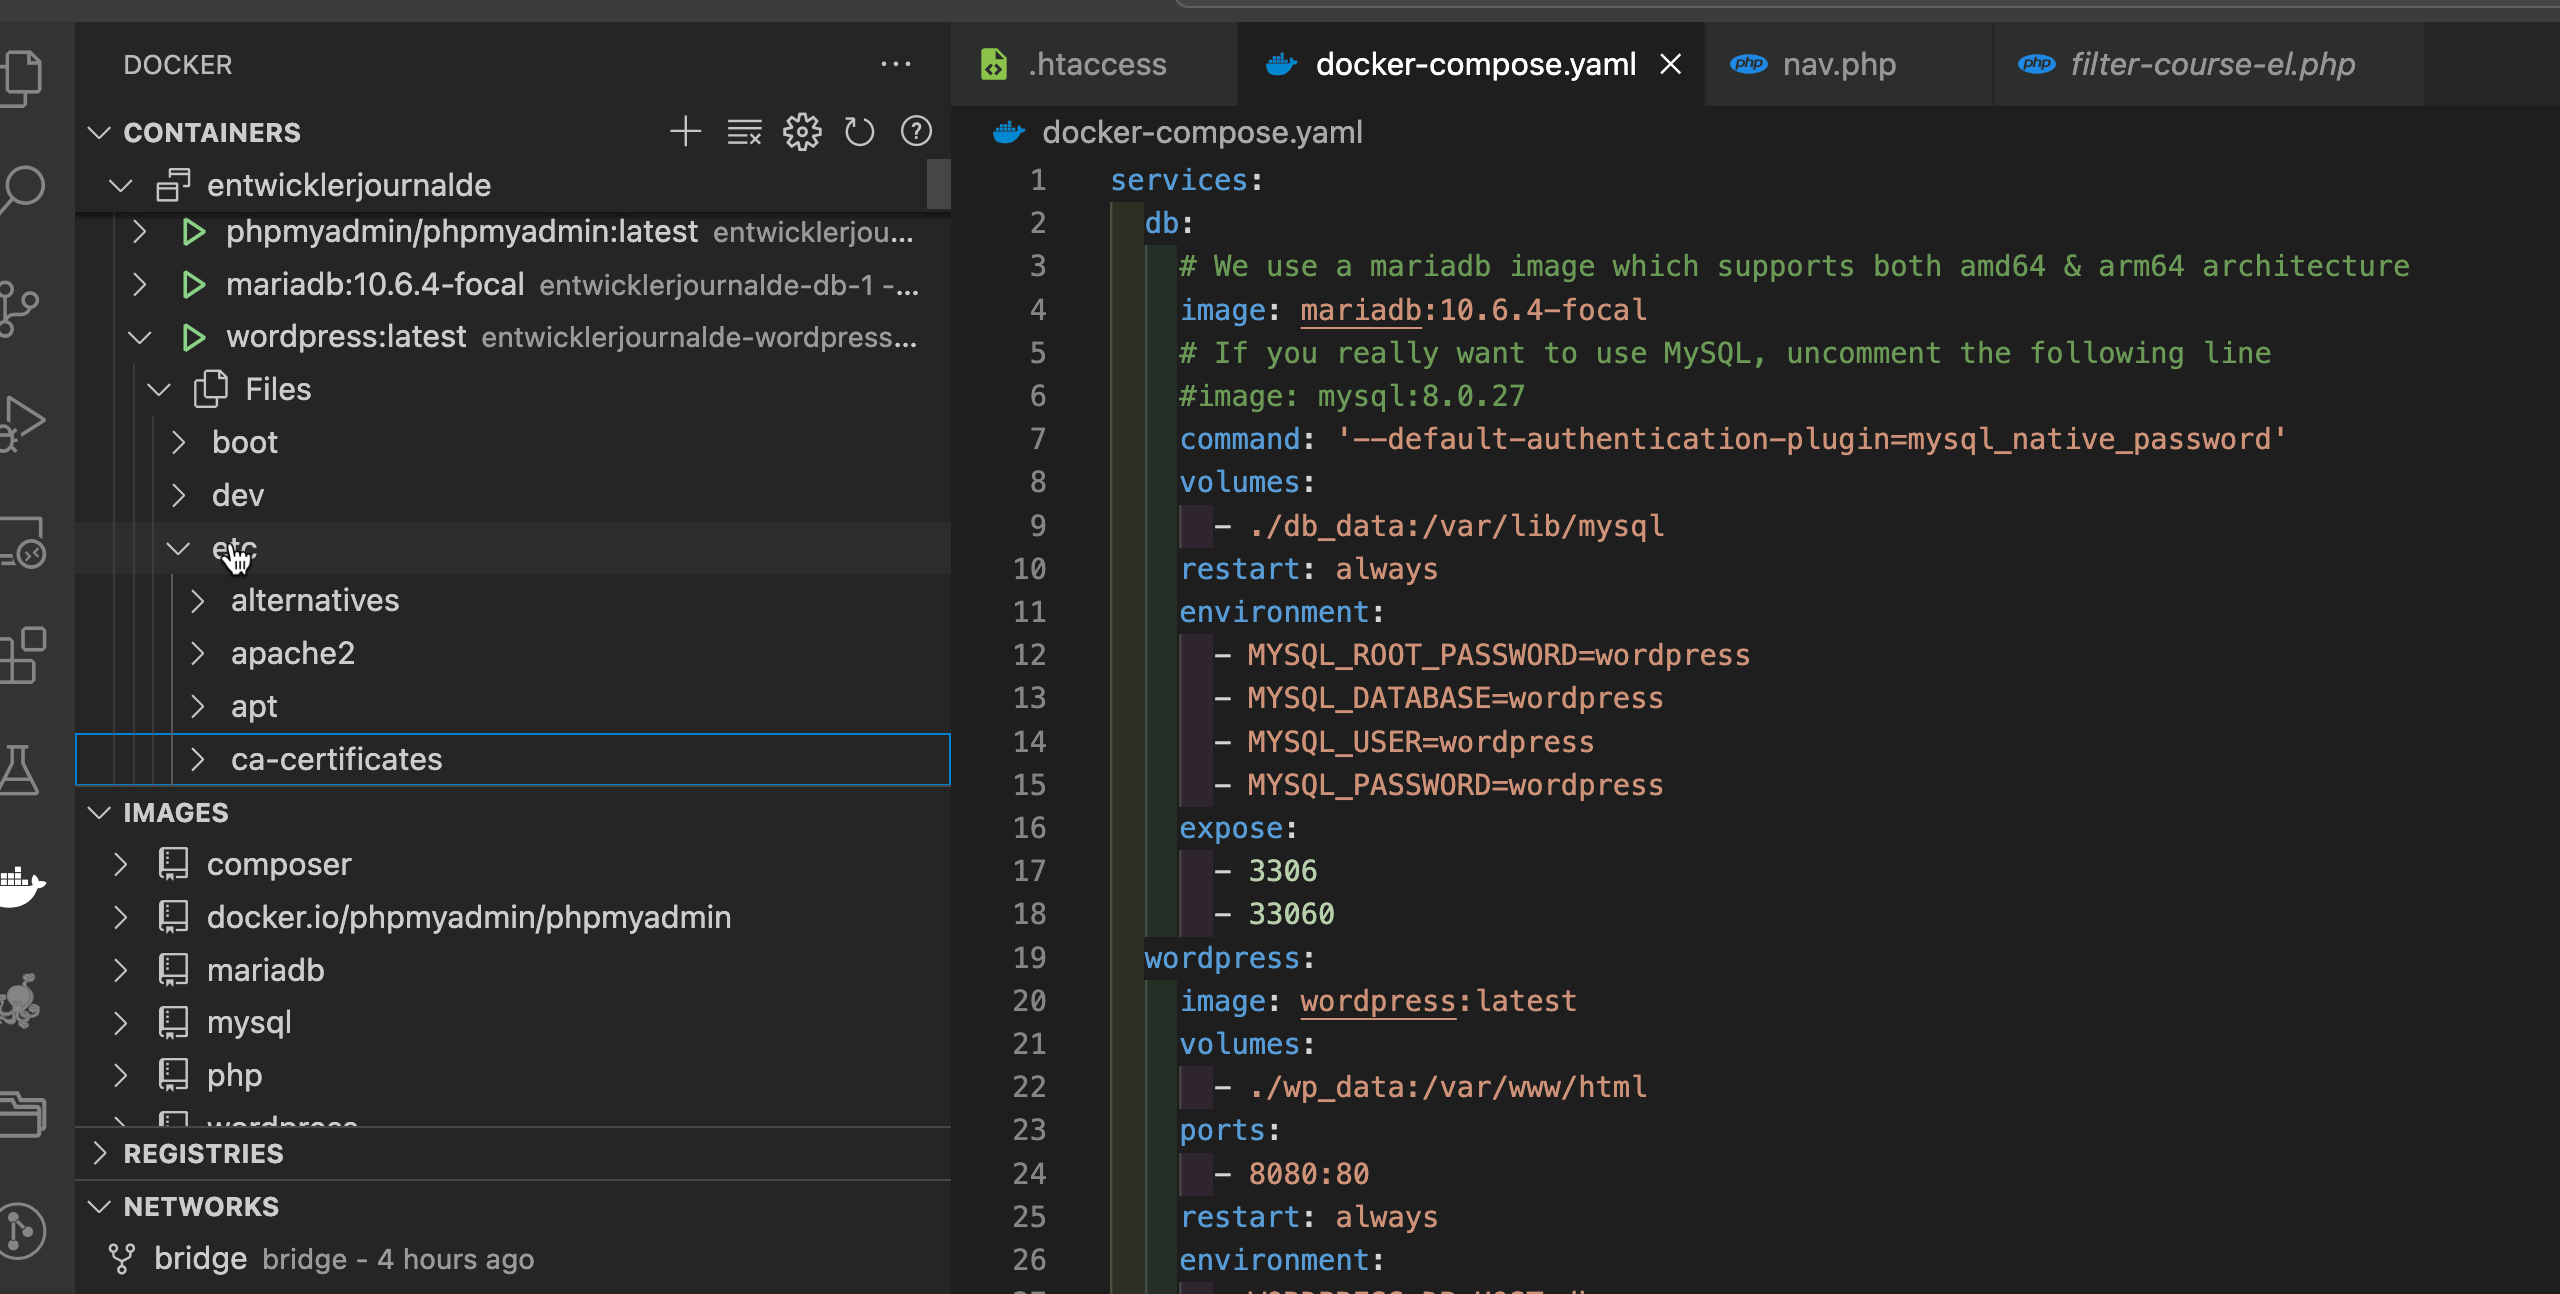Click the bridge network icon
This screenshot has height=1294, width=2560.
(x=121, y=1259)
